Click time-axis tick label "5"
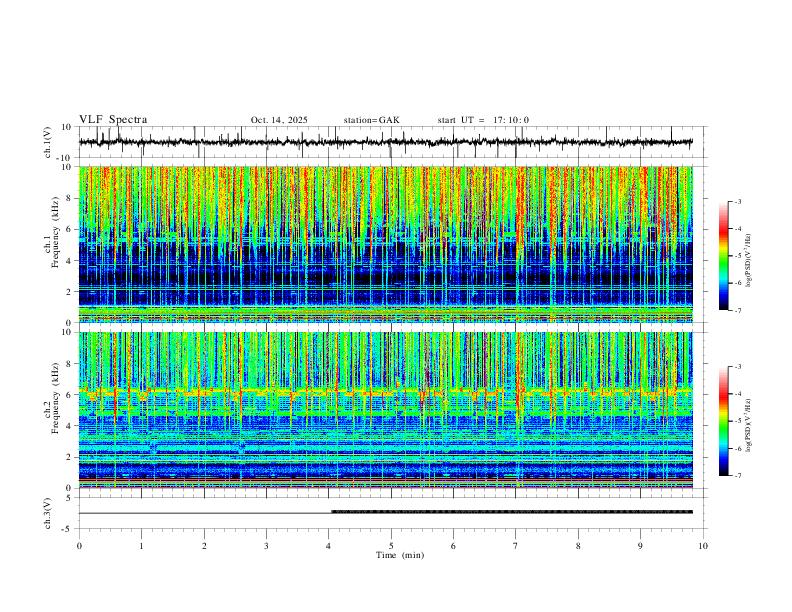Image resolution: width=792 pixels, height=612 pixels. [391, 546]
